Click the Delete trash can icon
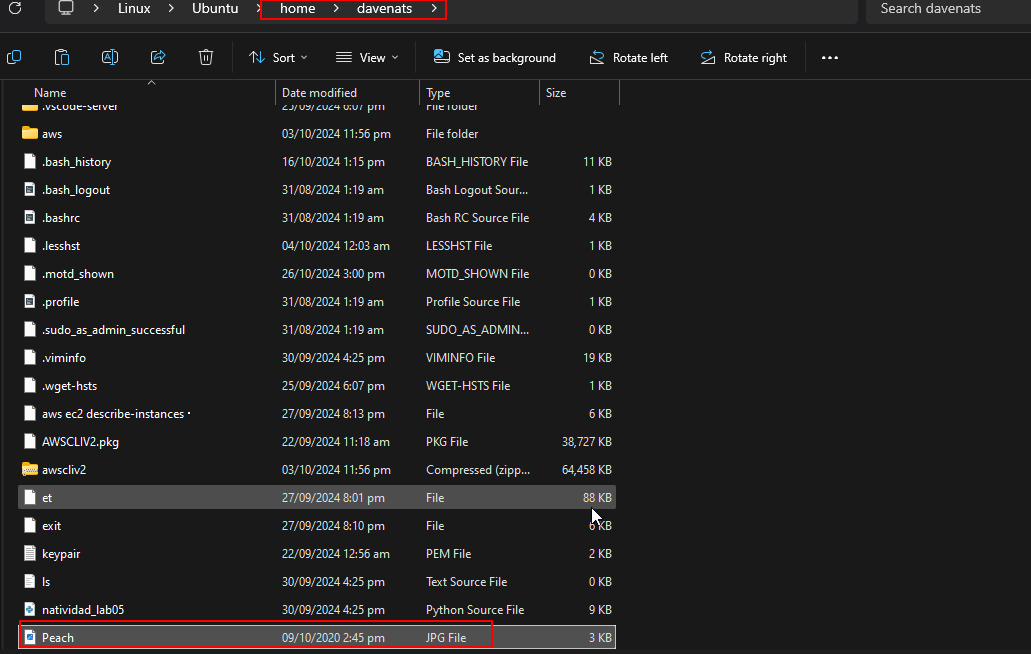Image resolution: width=1031 pixels, height=654 pixels. (206, 57)
